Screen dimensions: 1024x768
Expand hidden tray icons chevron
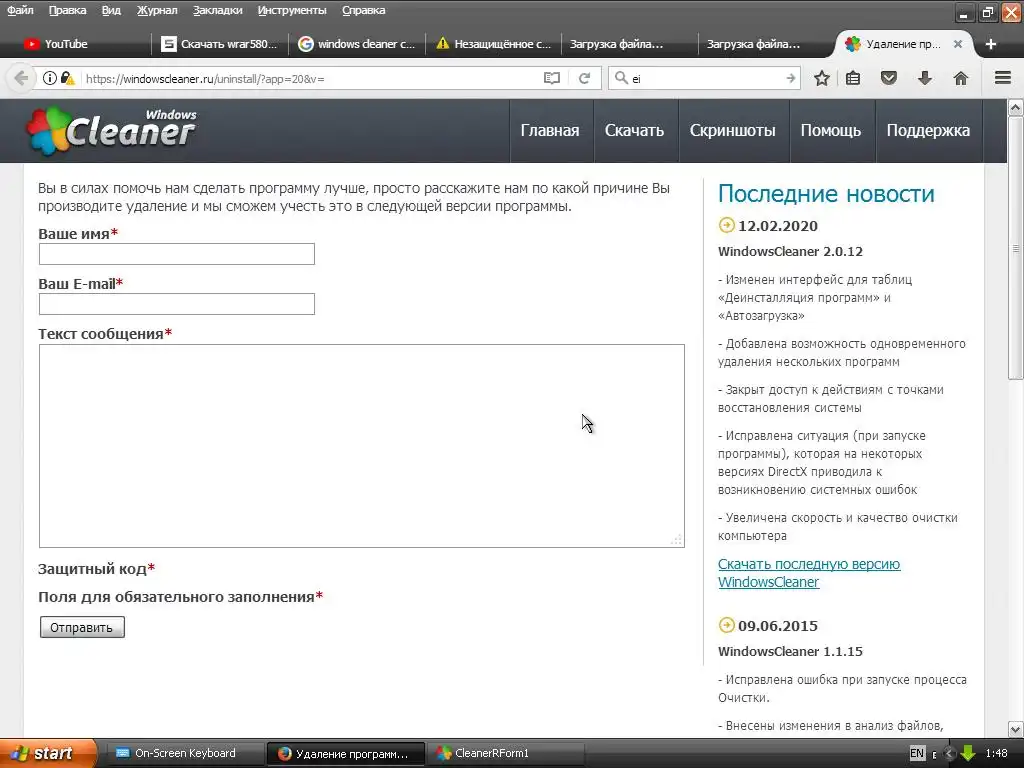coord(949,753)
